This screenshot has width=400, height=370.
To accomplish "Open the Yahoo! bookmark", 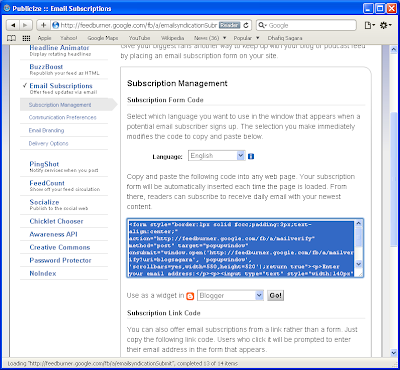I will click(69, 38).
